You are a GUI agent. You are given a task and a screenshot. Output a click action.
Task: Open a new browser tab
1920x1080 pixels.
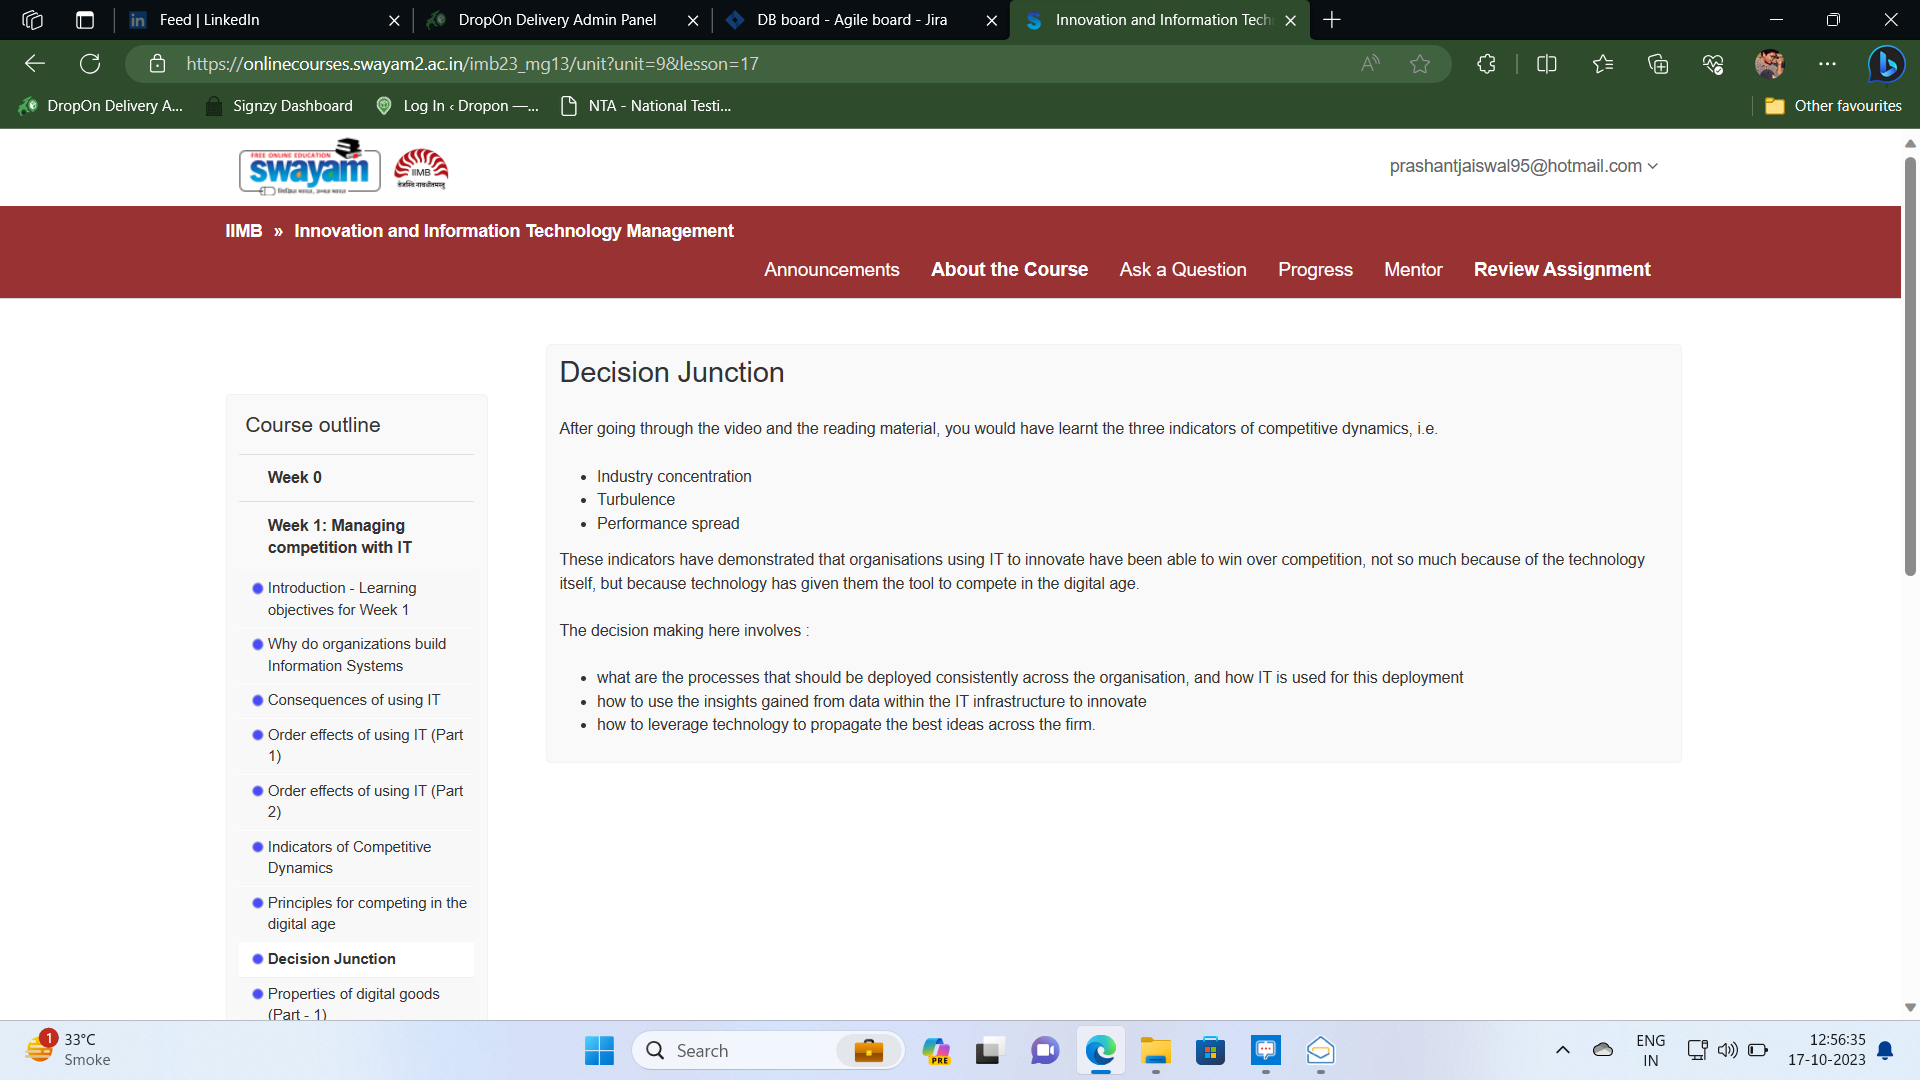[x=1332, y=20]
